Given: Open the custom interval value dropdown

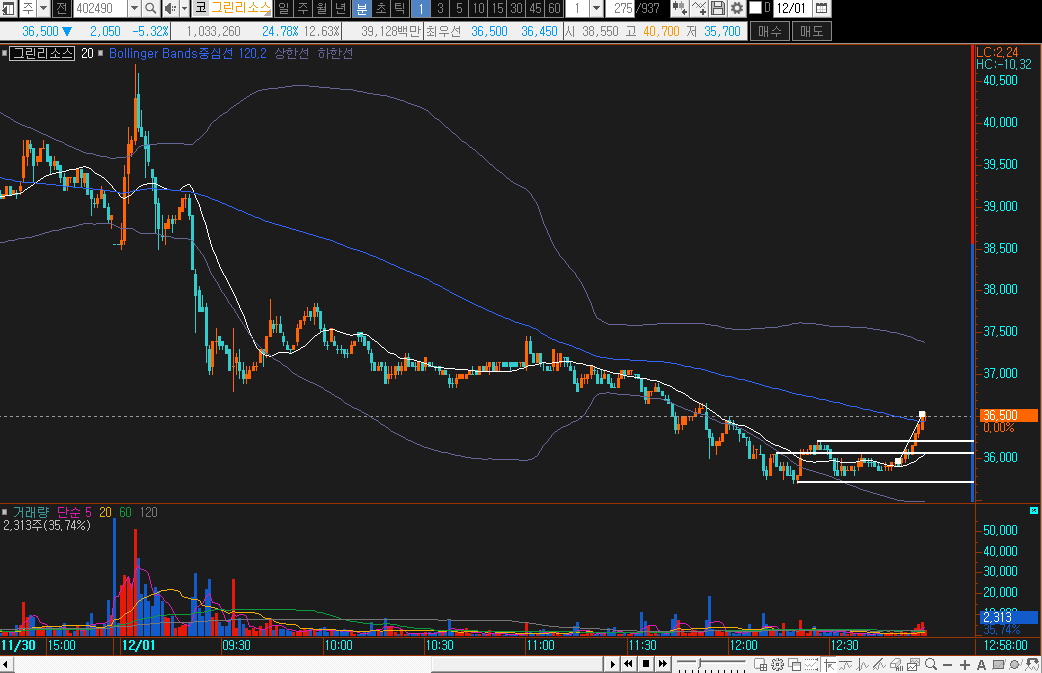Looking at the screenshot, I should click(x=596, y=8).
